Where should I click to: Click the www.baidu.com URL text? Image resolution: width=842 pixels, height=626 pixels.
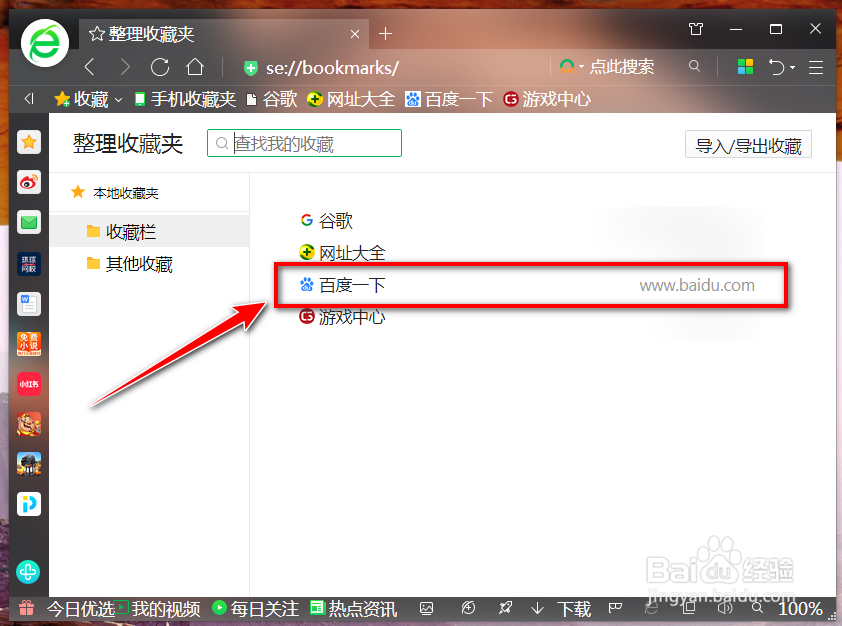coord(697,285)
